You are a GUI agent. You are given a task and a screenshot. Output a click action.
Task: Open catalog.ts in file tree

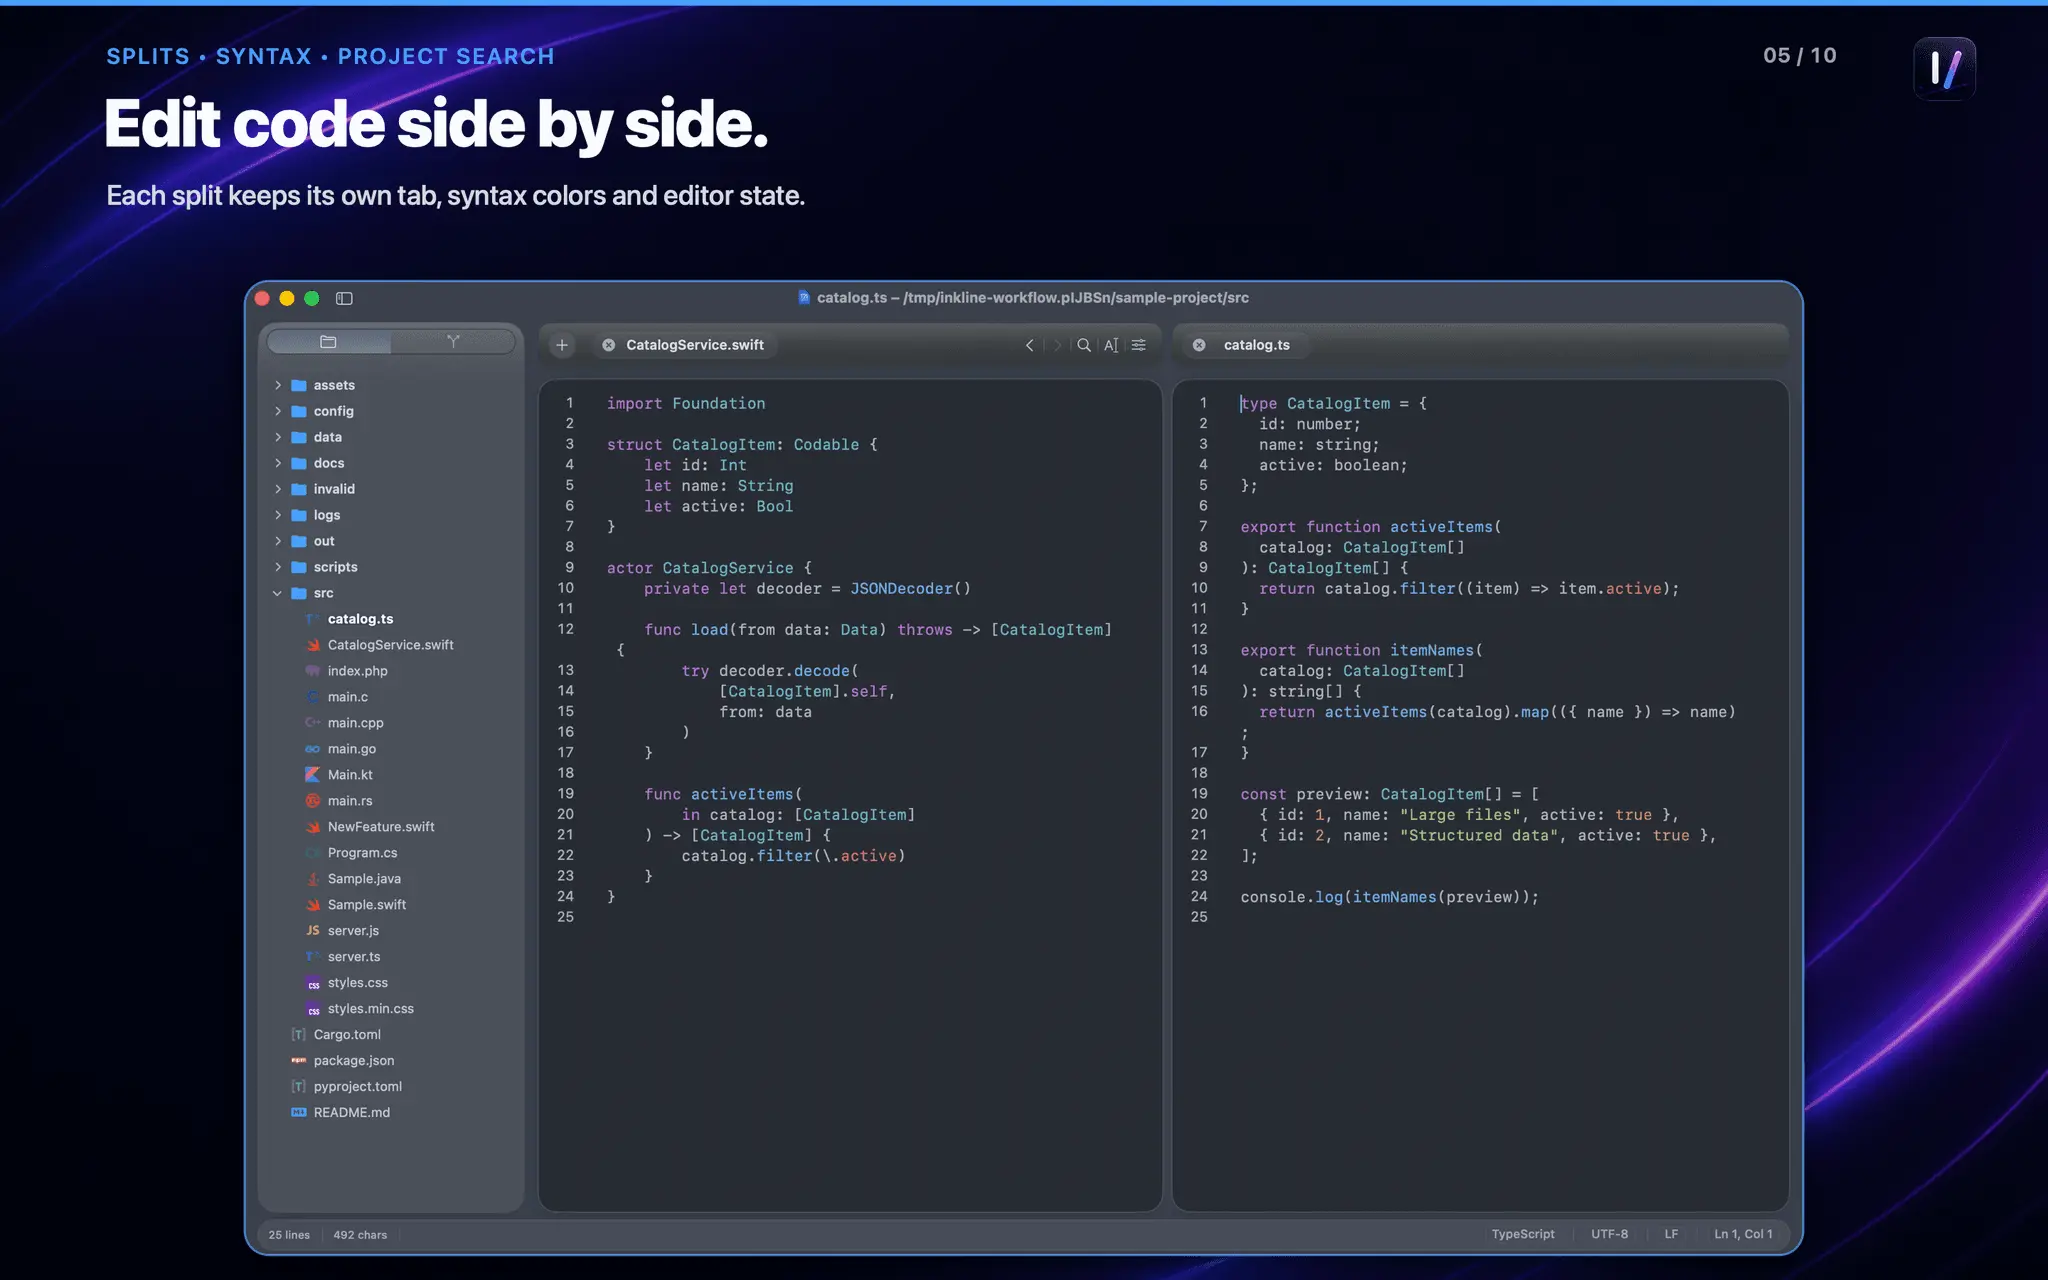point(360,619)
